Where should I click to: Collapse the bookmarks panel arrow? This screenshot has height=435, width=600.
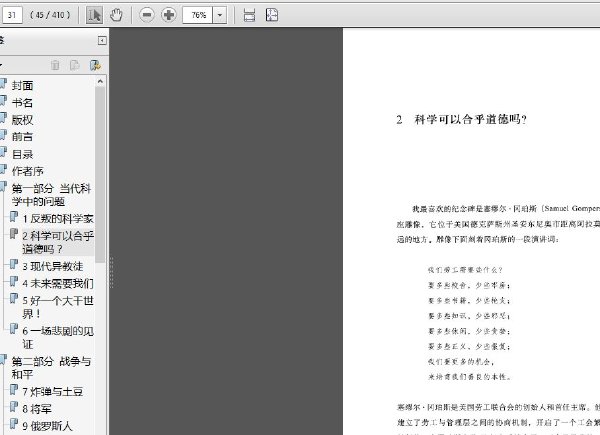(x=102, y=41)
